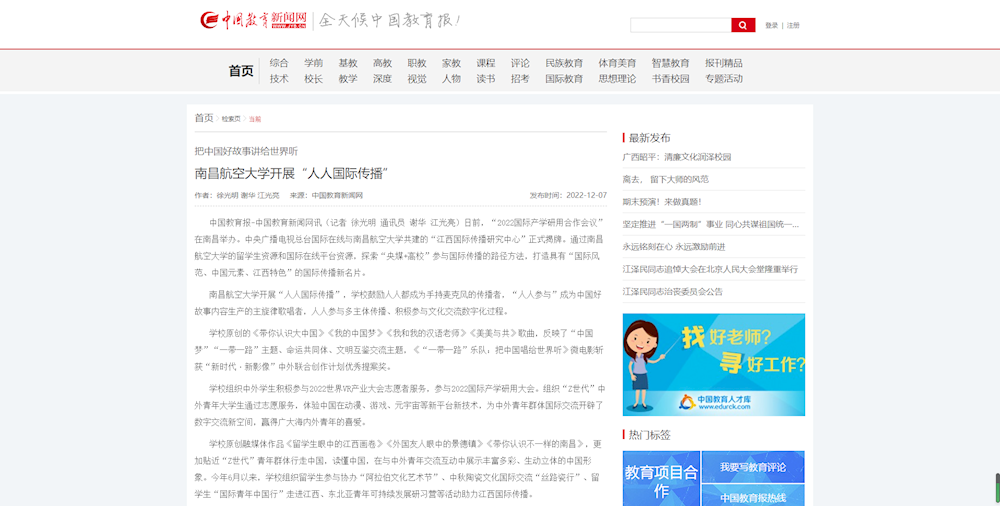1000x506 pixels.
Task: Open the 期末预演！来做真题！ article link
Action: coord(662,202)
